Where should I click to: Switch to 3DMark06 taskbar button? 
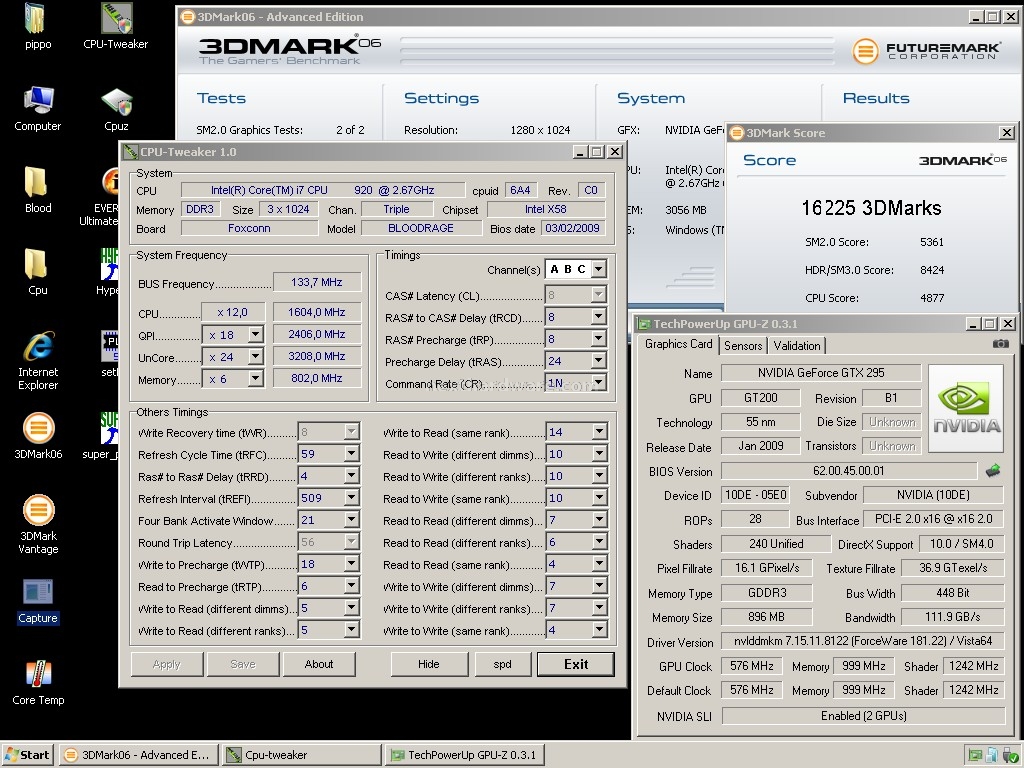click(138, 755)
